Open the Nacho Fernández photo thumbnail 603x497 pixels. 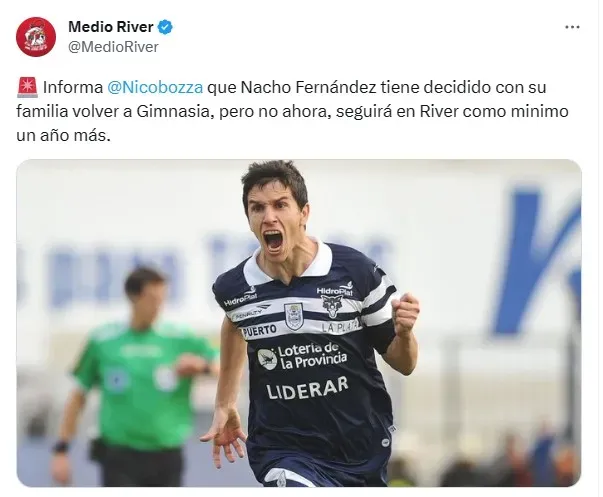[x=299, y=323]
